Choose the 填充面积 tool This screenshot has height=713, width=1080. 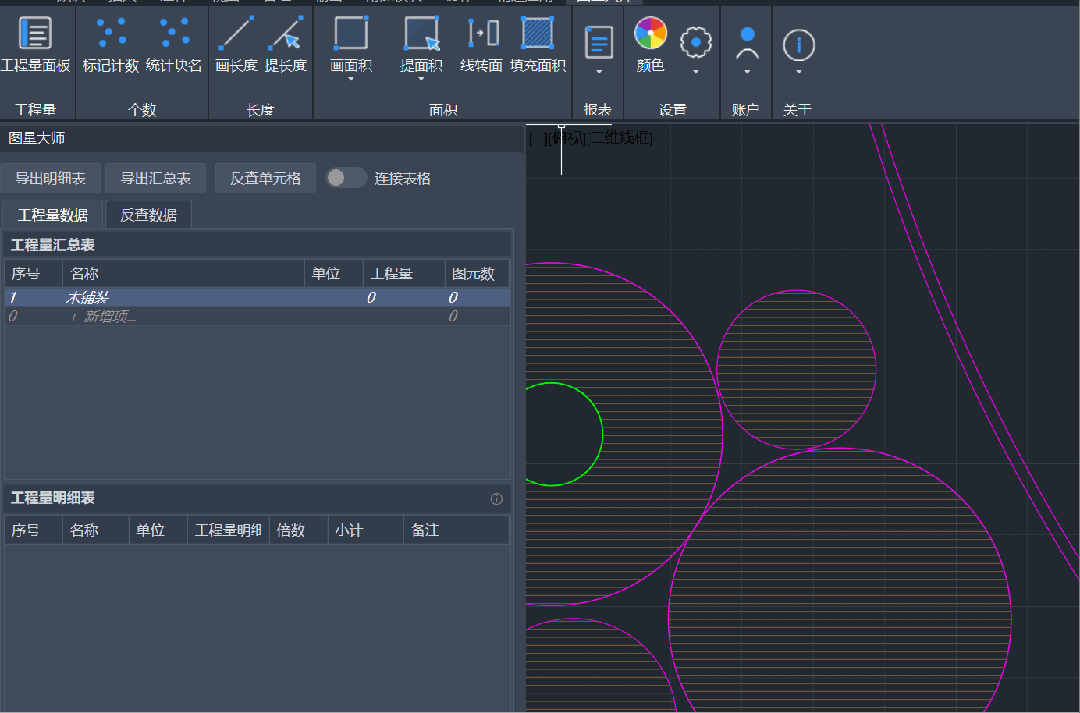[x=538, y=44]
